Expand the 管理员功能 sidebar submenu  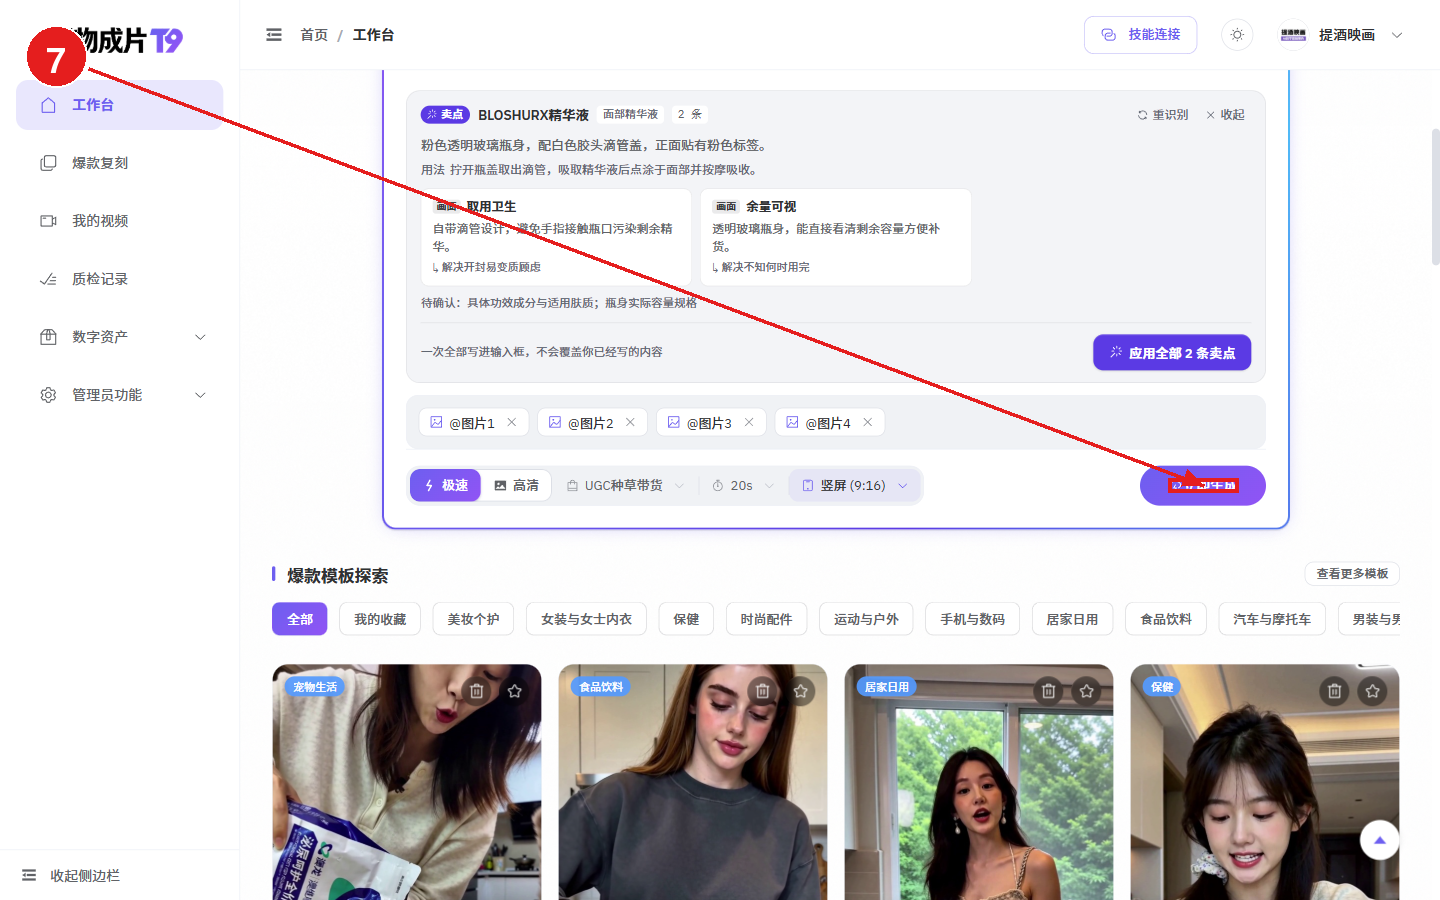[x=119, y=395]
